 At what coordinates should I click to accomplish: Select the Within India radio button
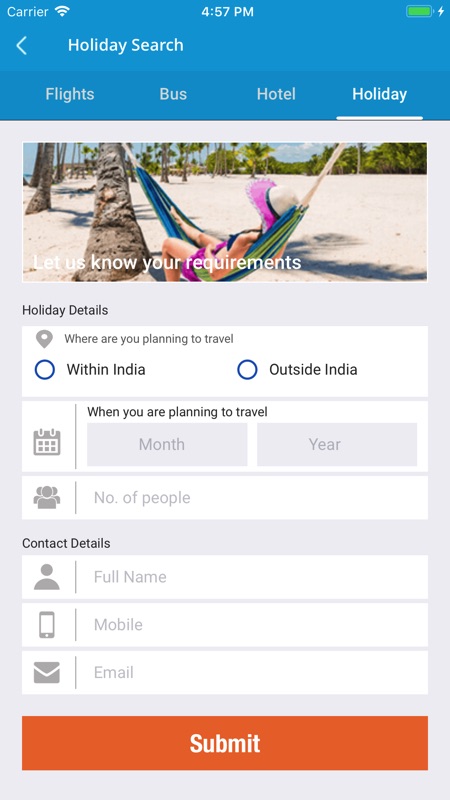click(x=45, y=370)
